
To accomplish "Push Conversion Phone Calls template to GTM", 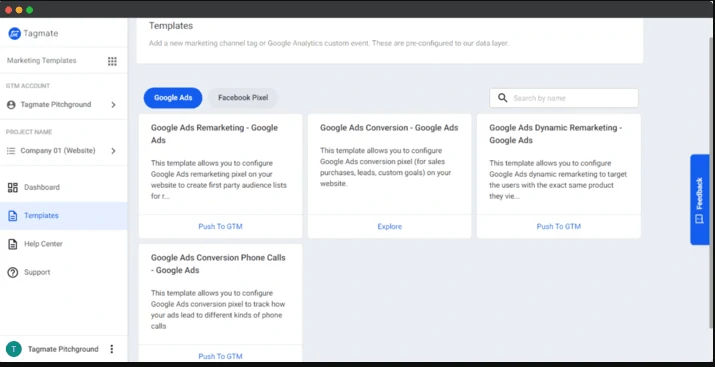I will pyautogui.click(x=220, y=357).
